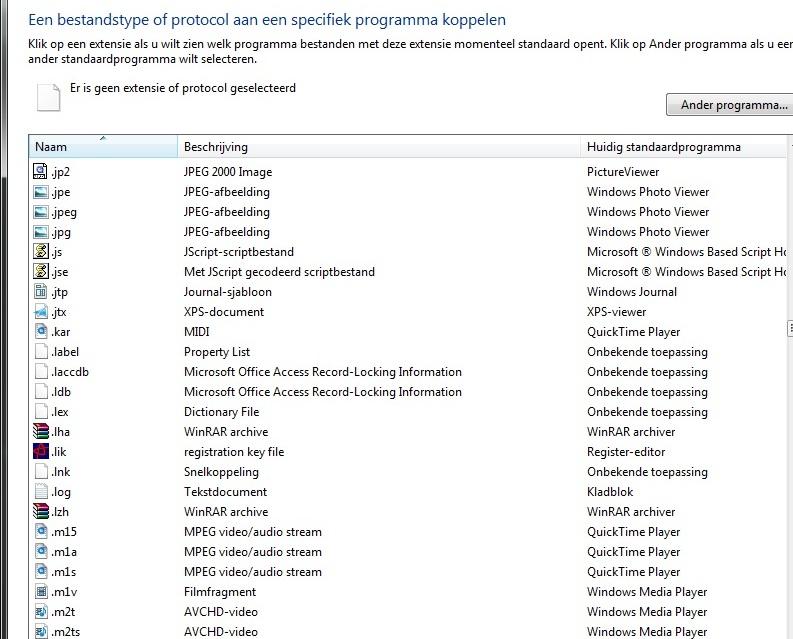Select the .label blank file icon
This screenshot has height=639, width=793.
coord(41,352)
